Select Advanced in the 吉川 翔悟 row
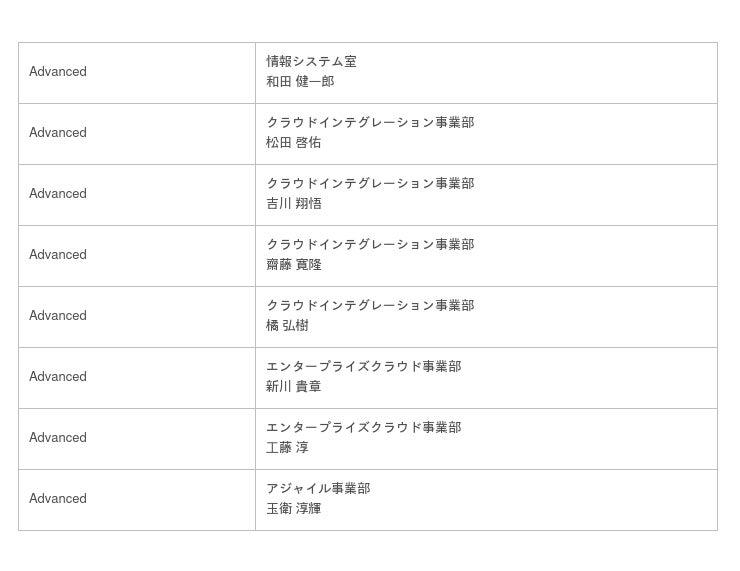This screenshot has height=571, width=740. pos(58,194)
